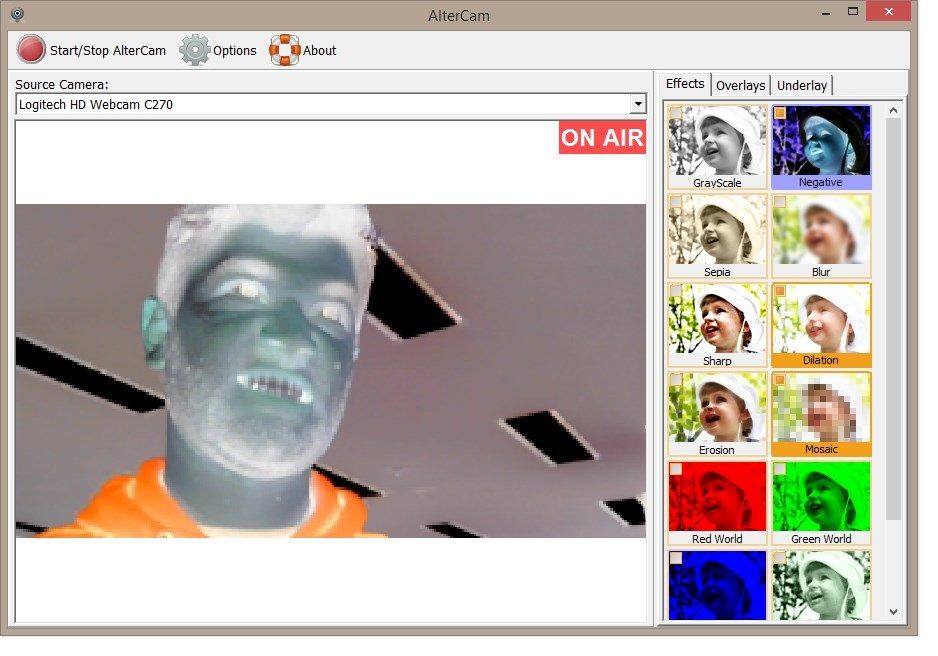Uncheck the Mosaic effect checkbox
The image size is (938, 656).
780,380
